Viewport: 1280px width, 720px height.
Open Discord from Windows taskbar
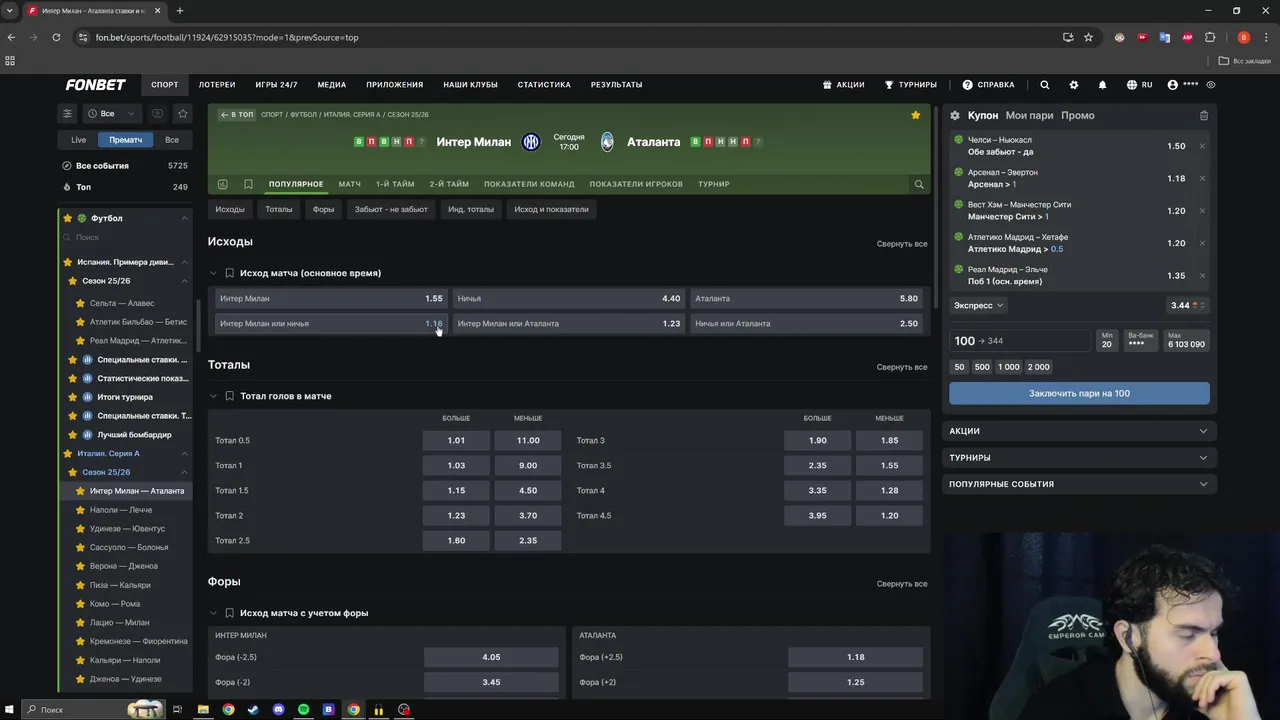(278, 710)
